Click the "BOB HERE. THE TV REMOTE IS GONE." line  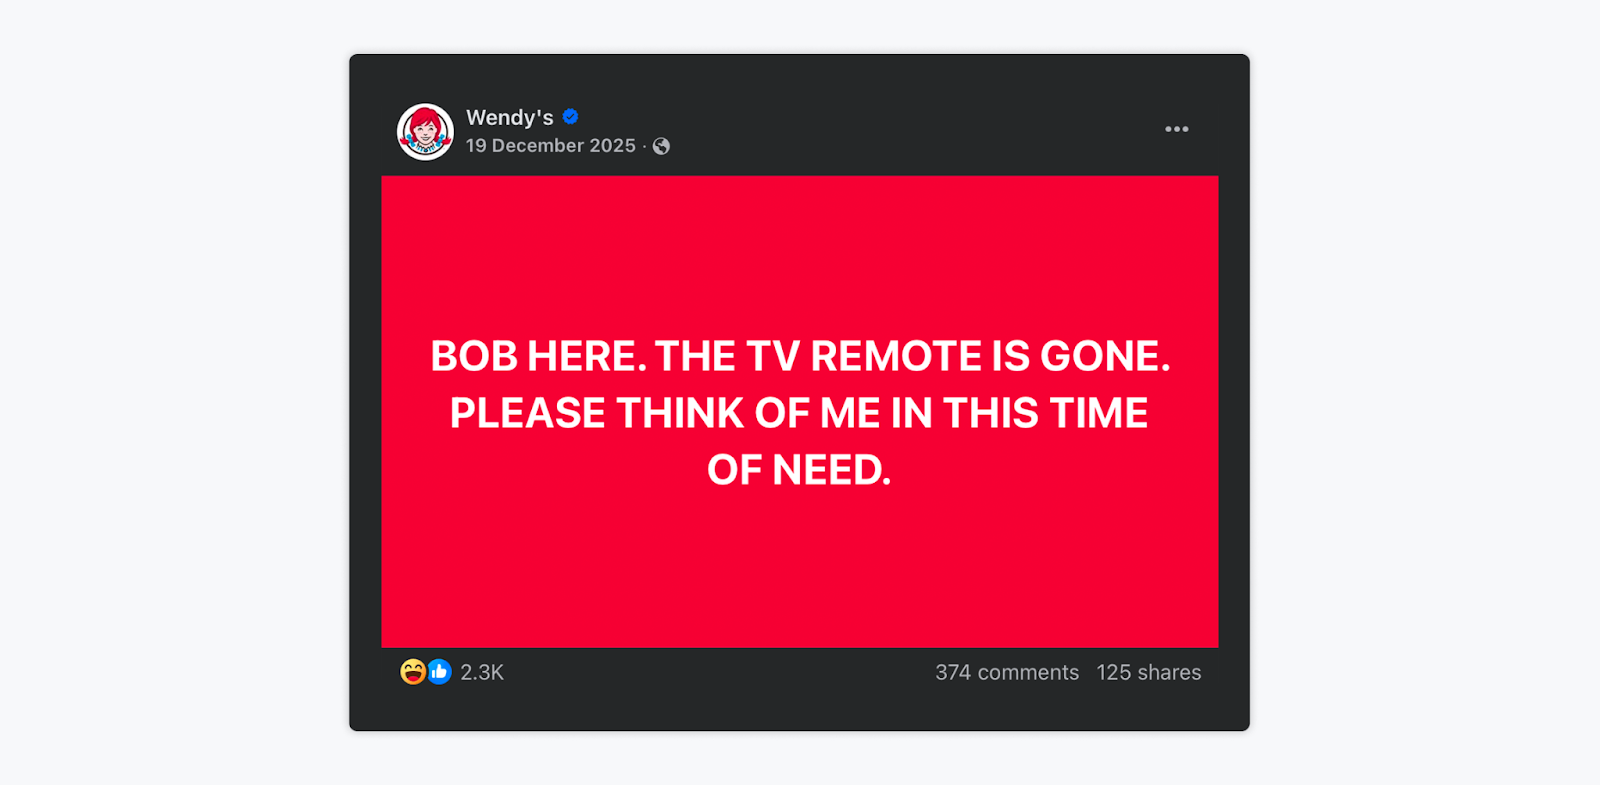click(x=800, y=356)
